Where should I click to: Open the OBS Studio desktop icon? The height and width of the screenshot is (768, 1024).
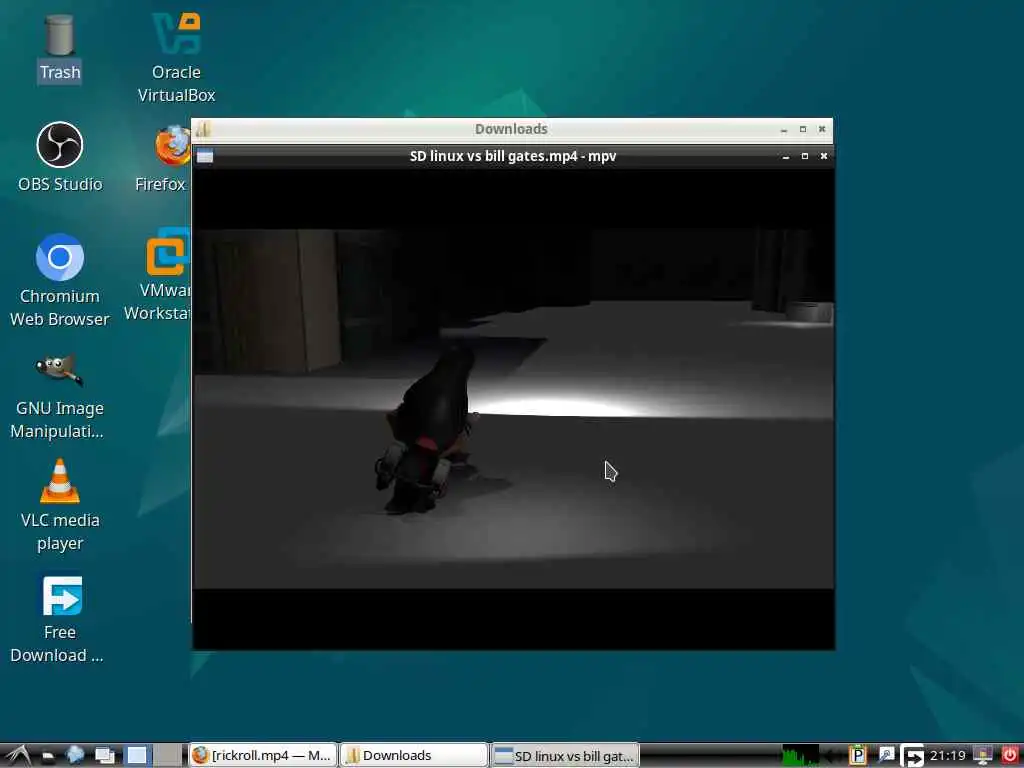(59, 157)
